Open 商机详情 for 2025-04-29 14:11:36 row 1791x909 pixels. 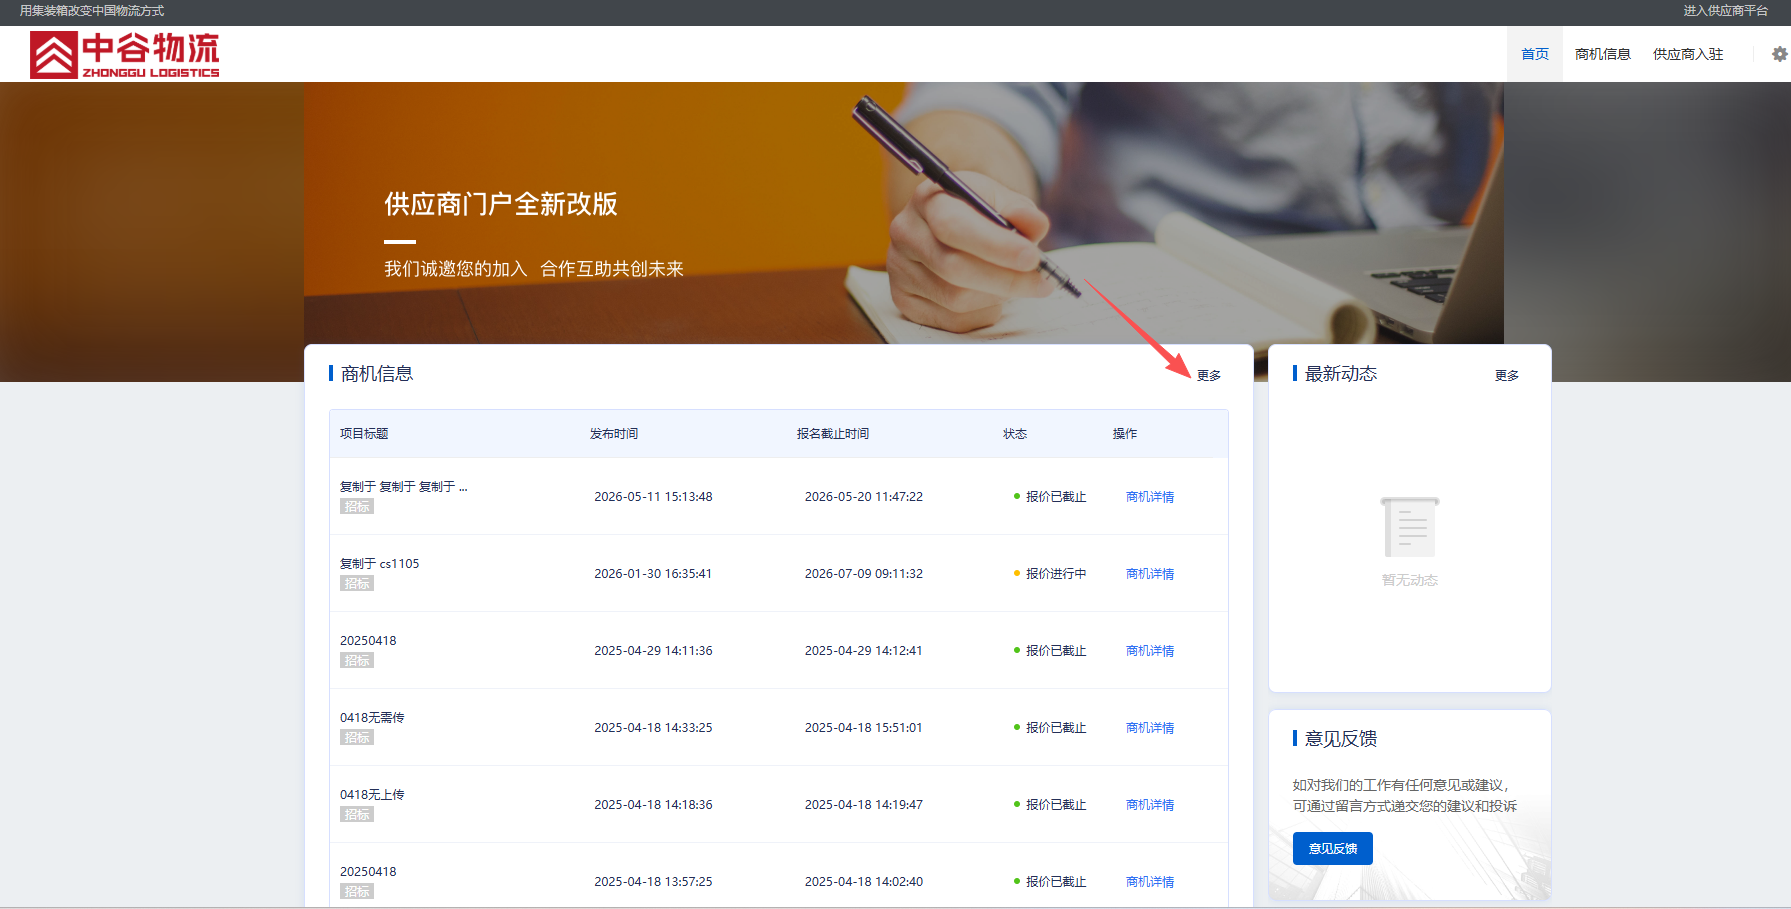pos(1150,651)
